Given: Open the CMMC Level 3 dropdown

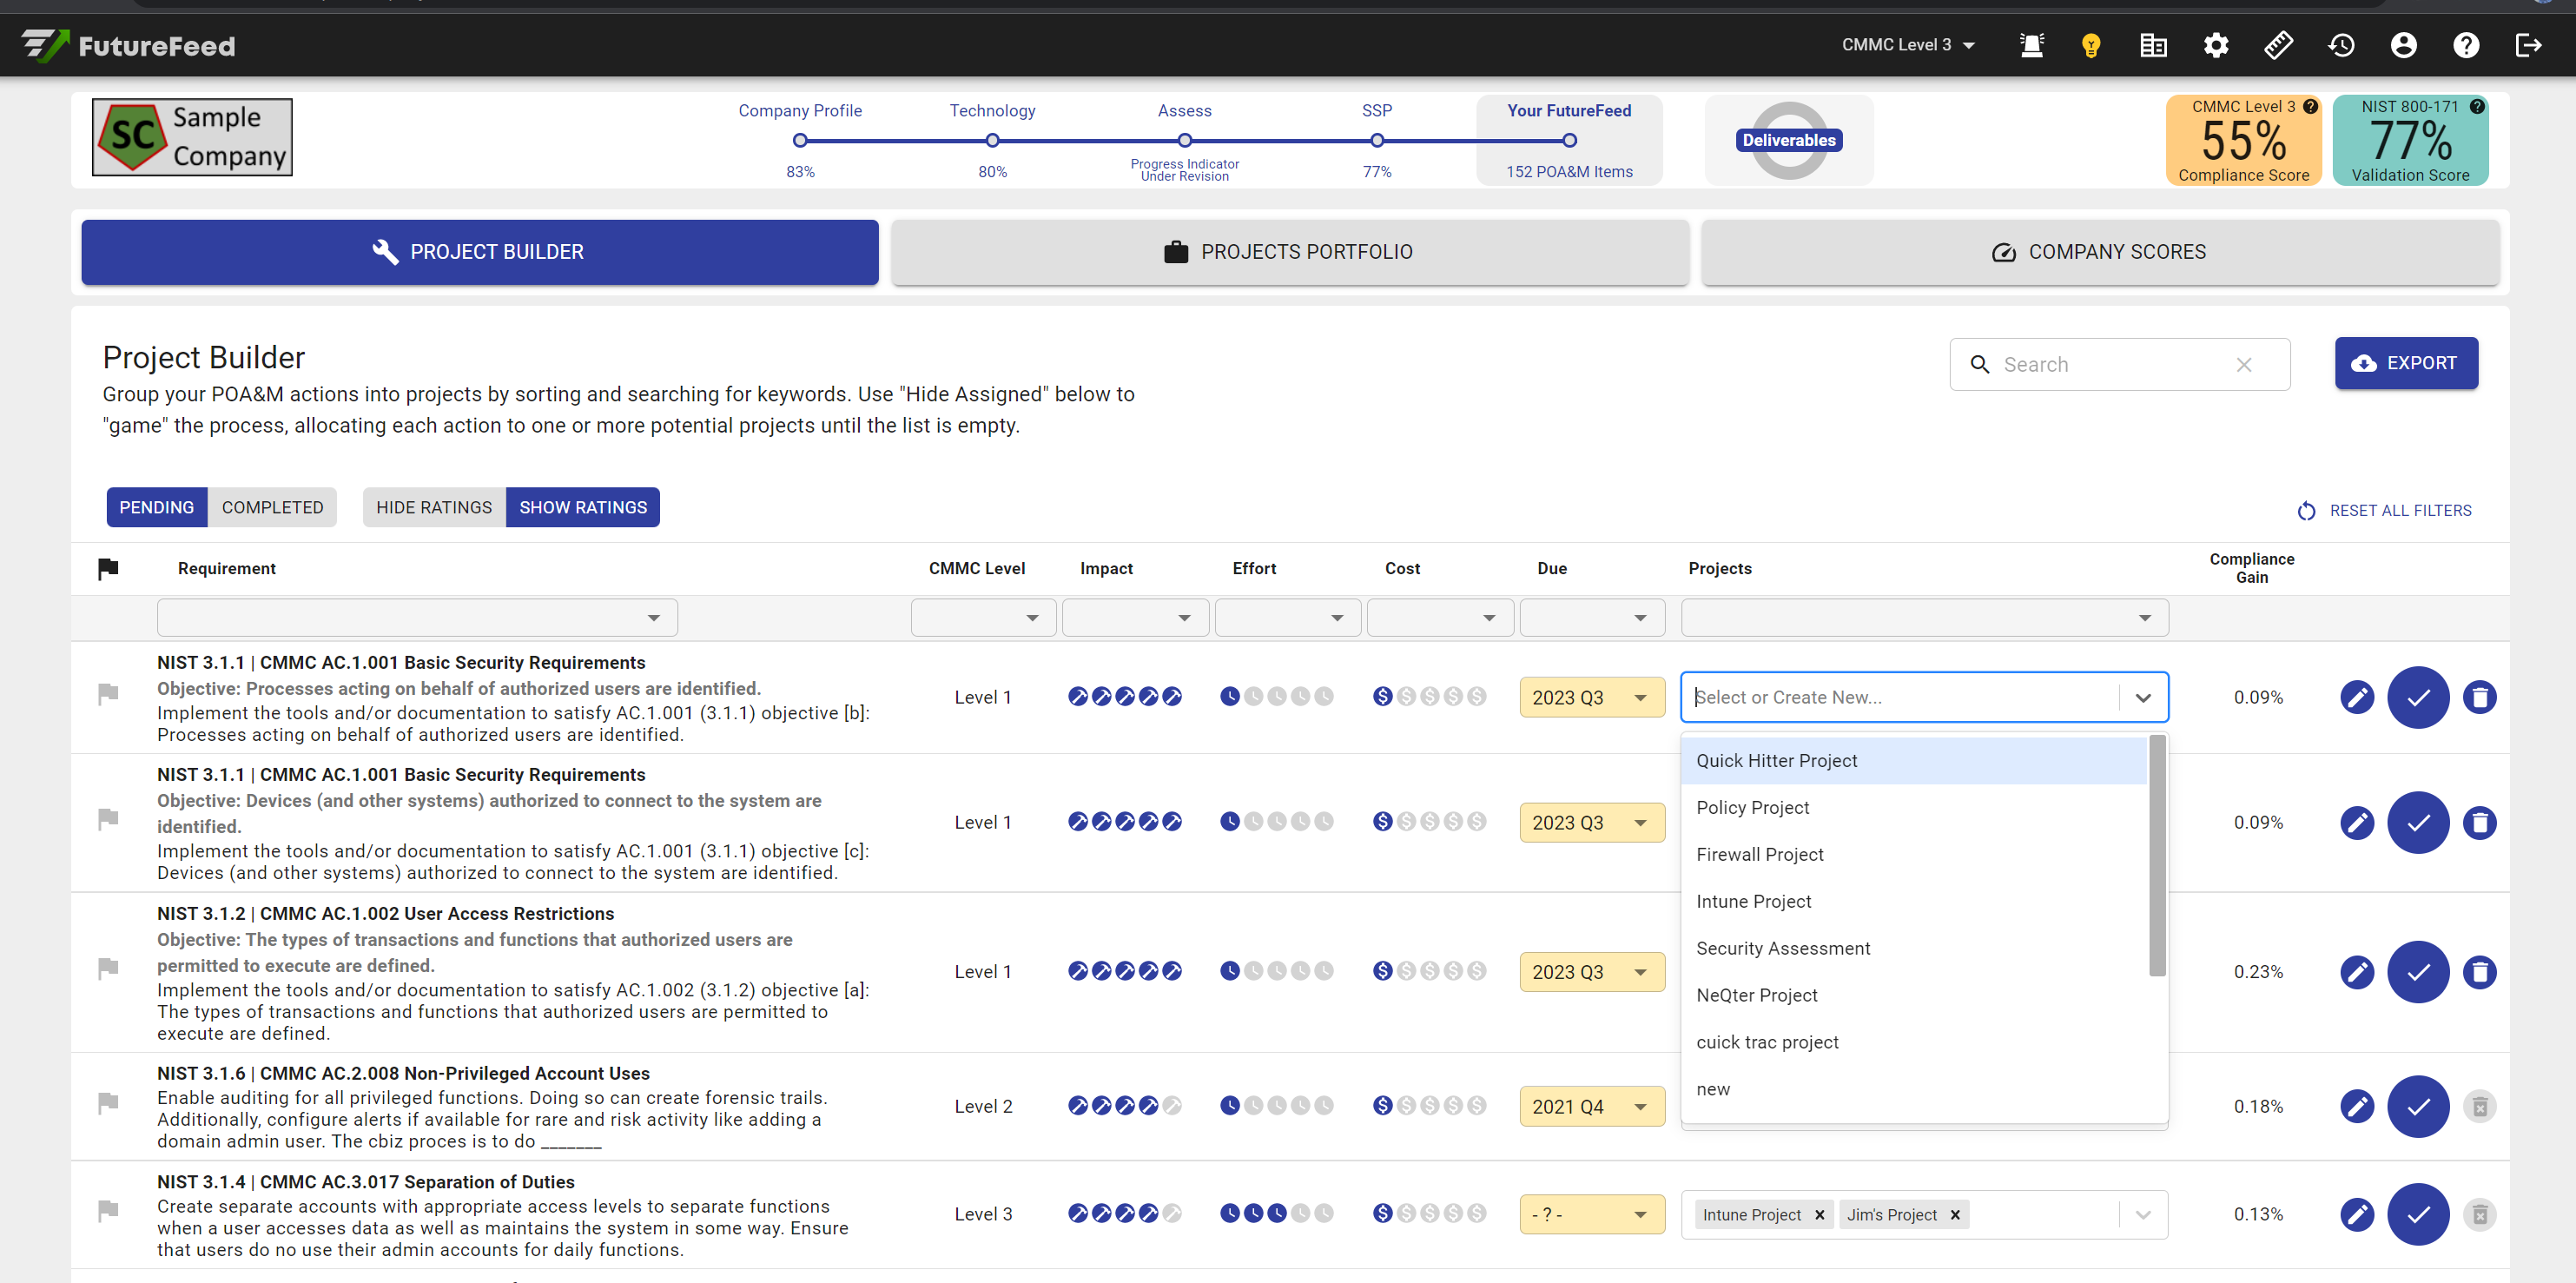Looking at the screenshot, I should (1907, 45).
